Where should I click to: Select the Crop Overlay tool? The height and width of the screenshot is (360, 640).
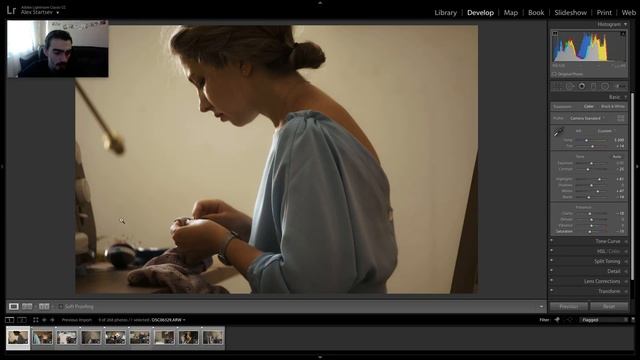pyautogui.click(x=556, y=86)
